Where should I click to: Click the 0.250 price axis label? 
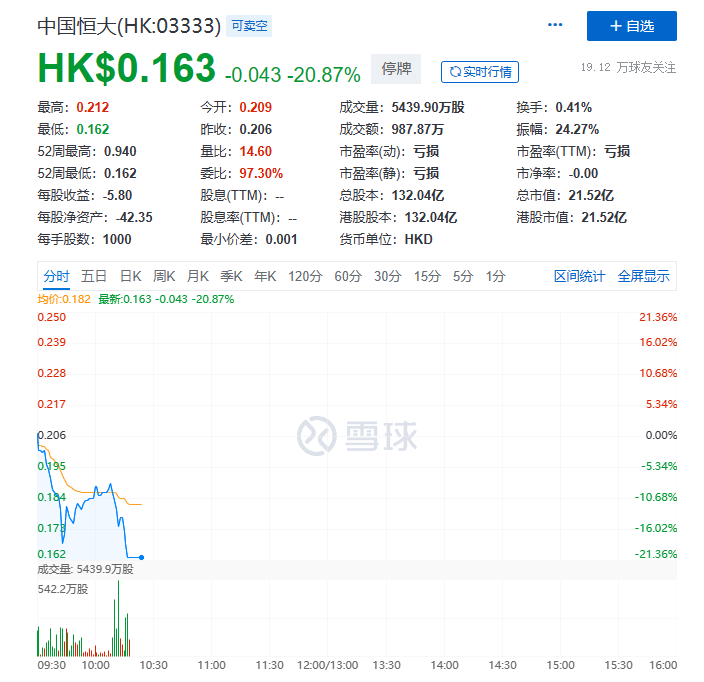pos(52,317)
